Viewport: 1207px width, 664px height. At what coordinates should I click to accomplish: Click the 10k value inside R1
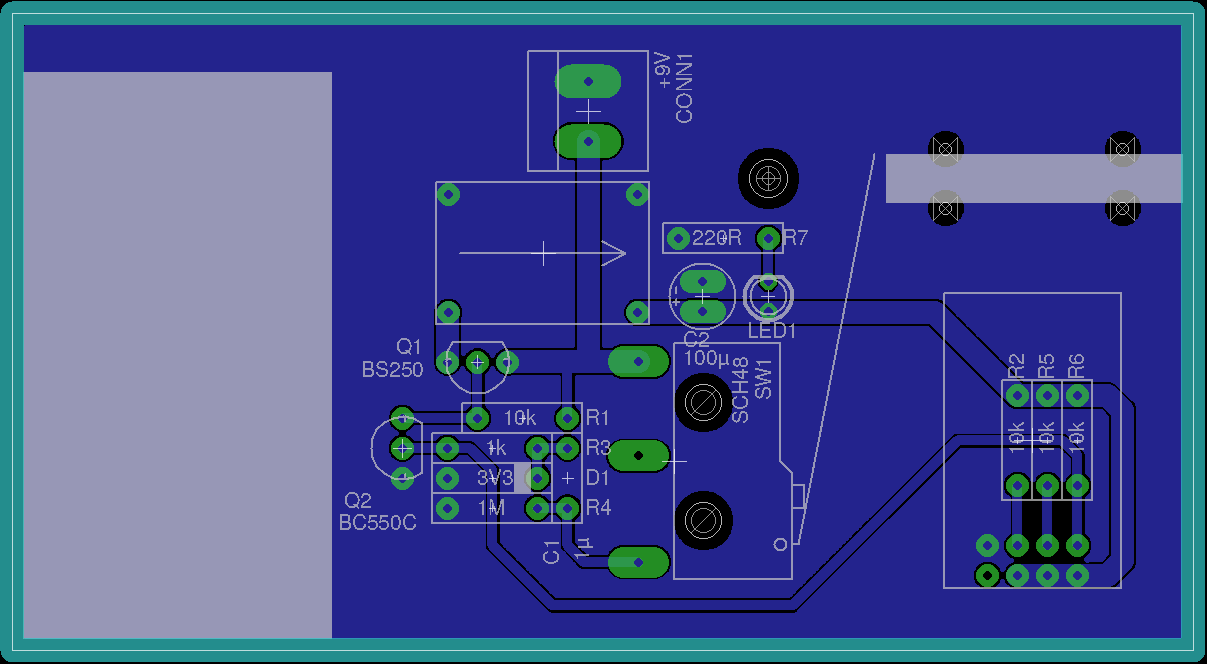521,417
